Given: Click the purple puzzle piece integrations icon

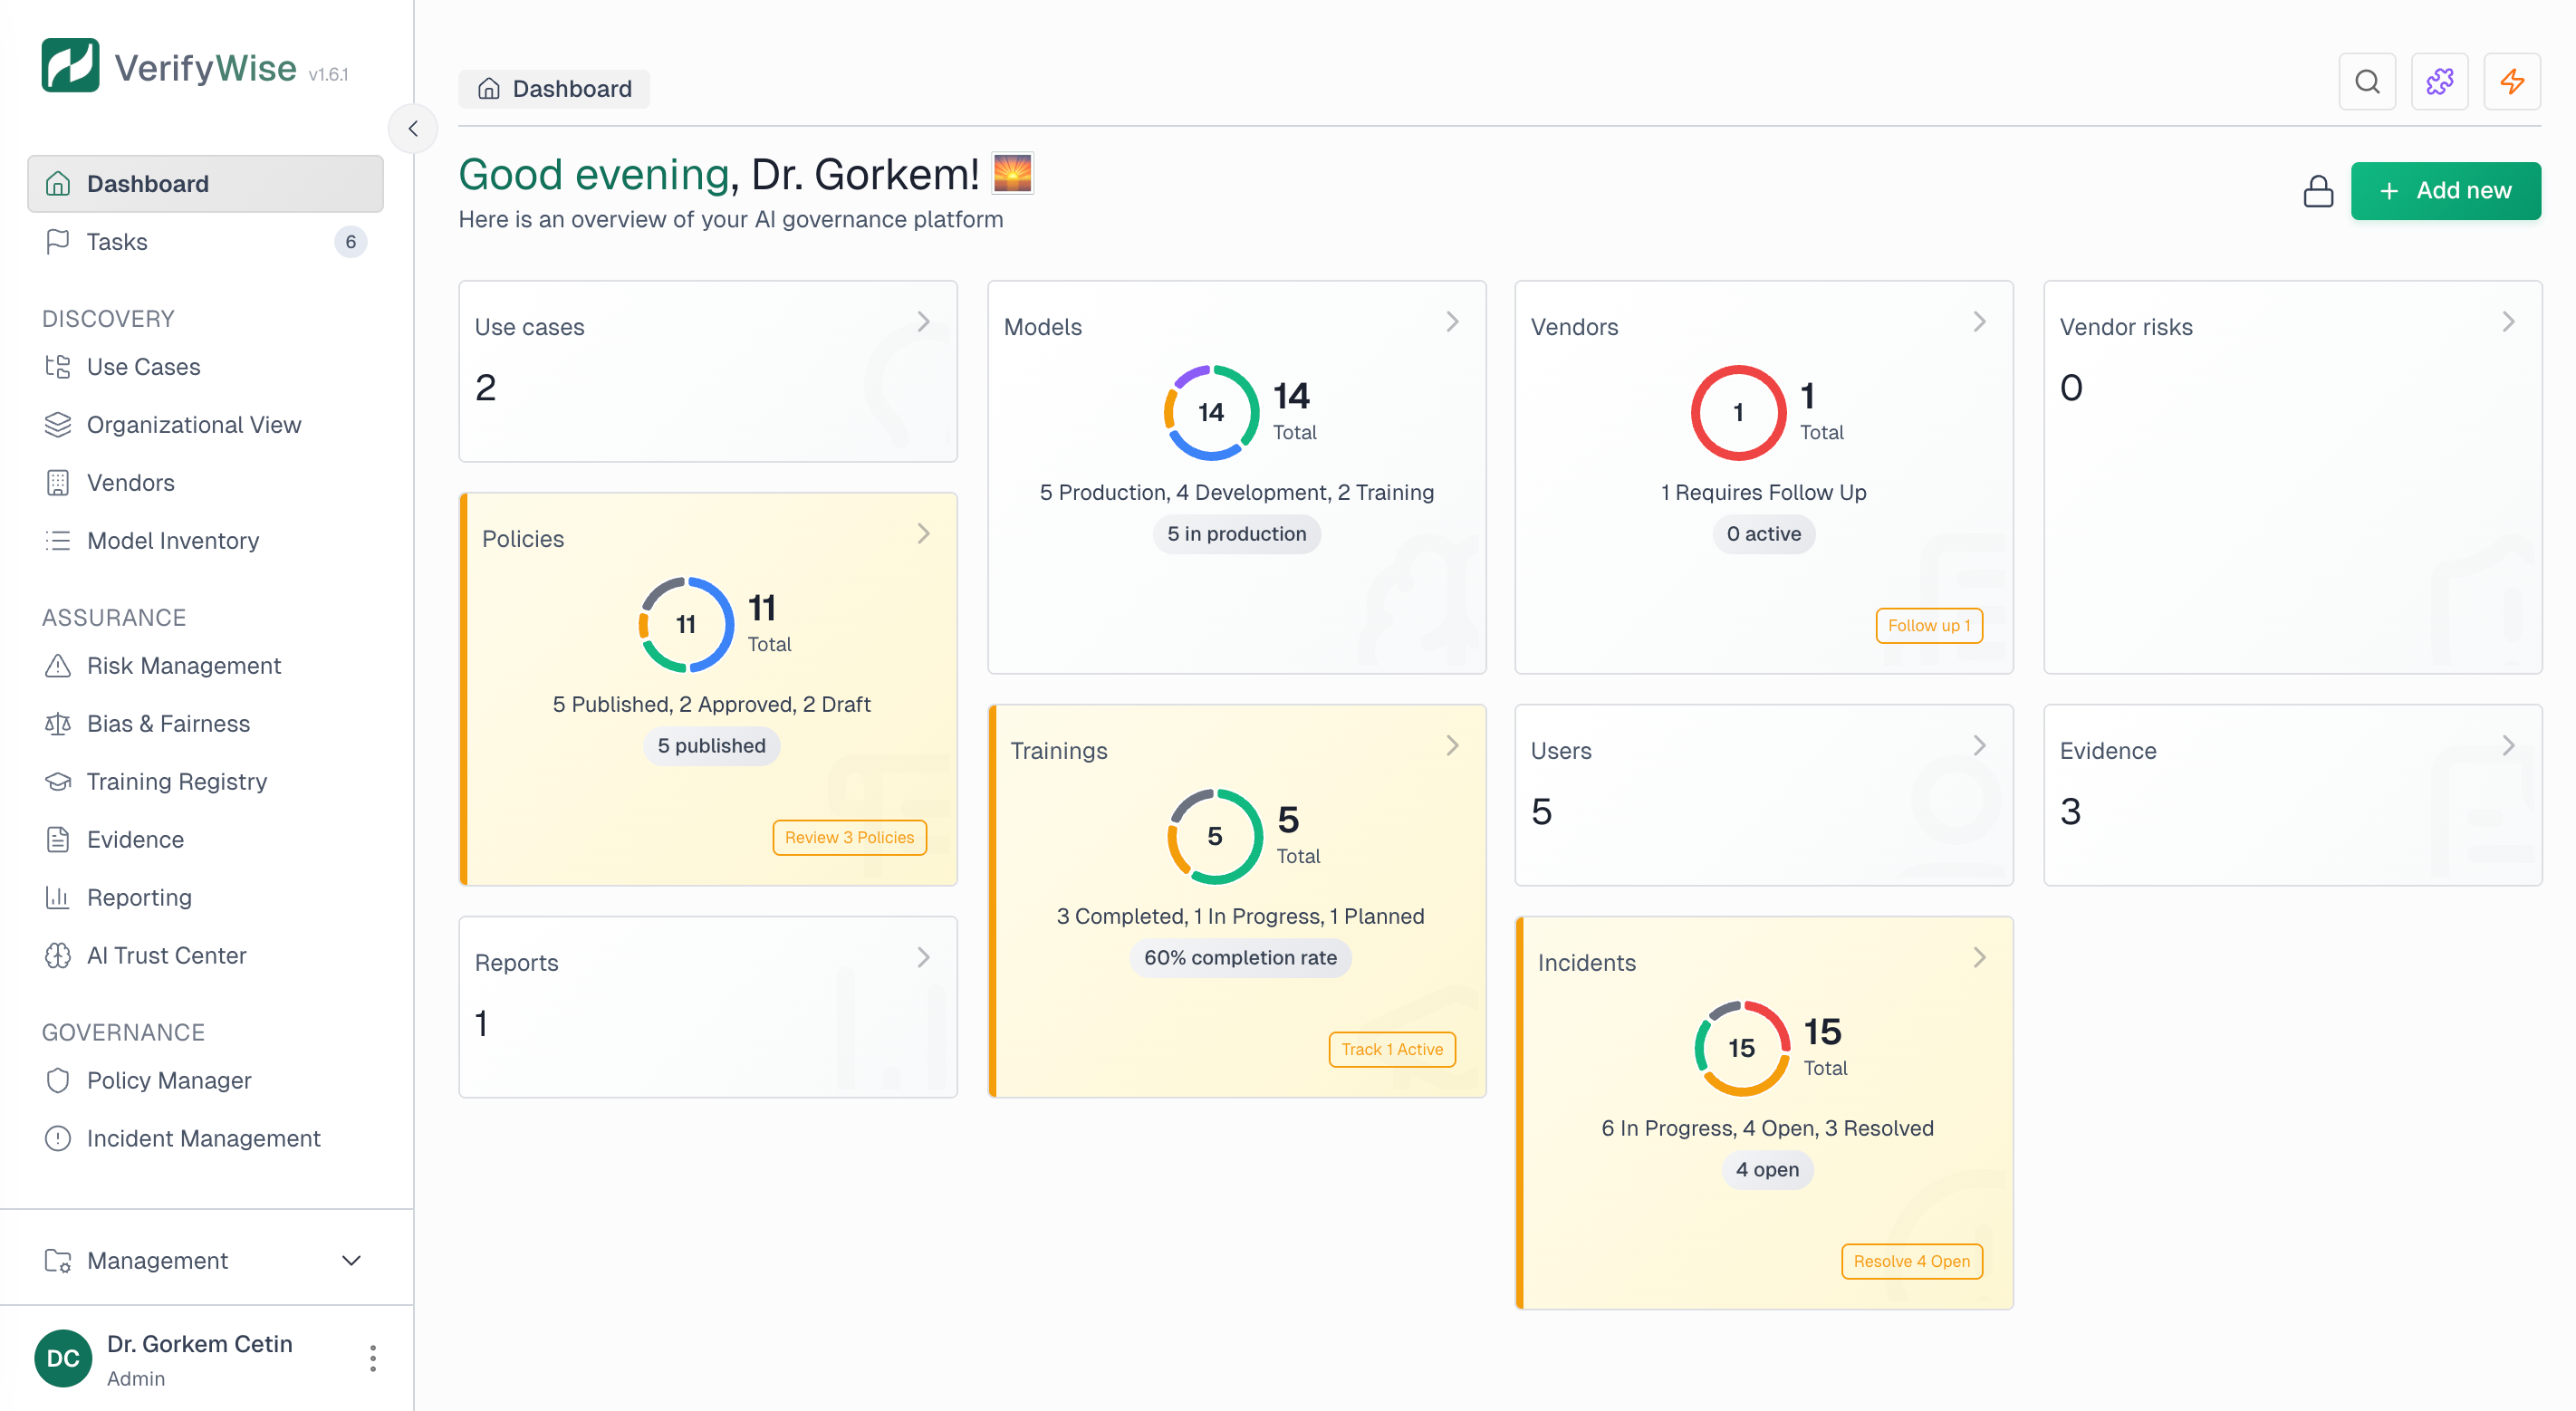Looking at the screenshot, I should point(2440,81).
